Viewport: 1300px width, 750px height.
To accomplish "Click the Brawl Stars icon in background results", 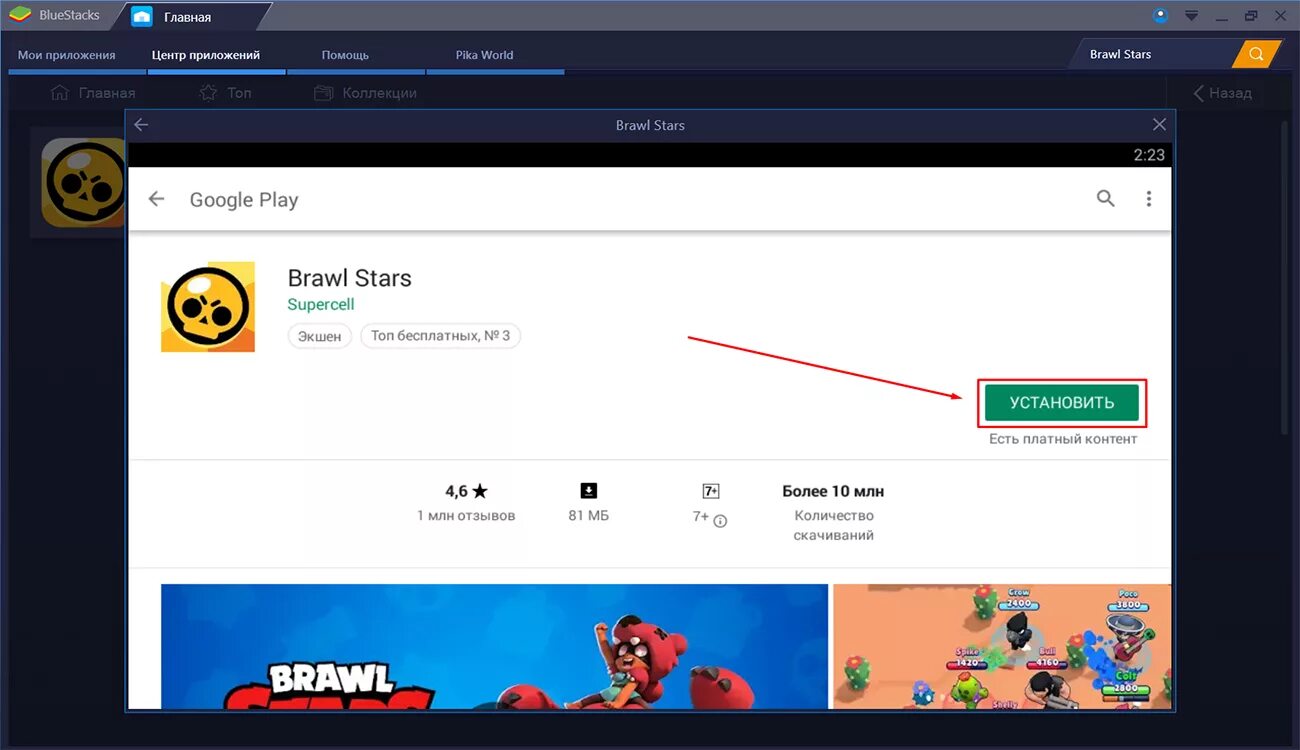I will pos(83,182).
